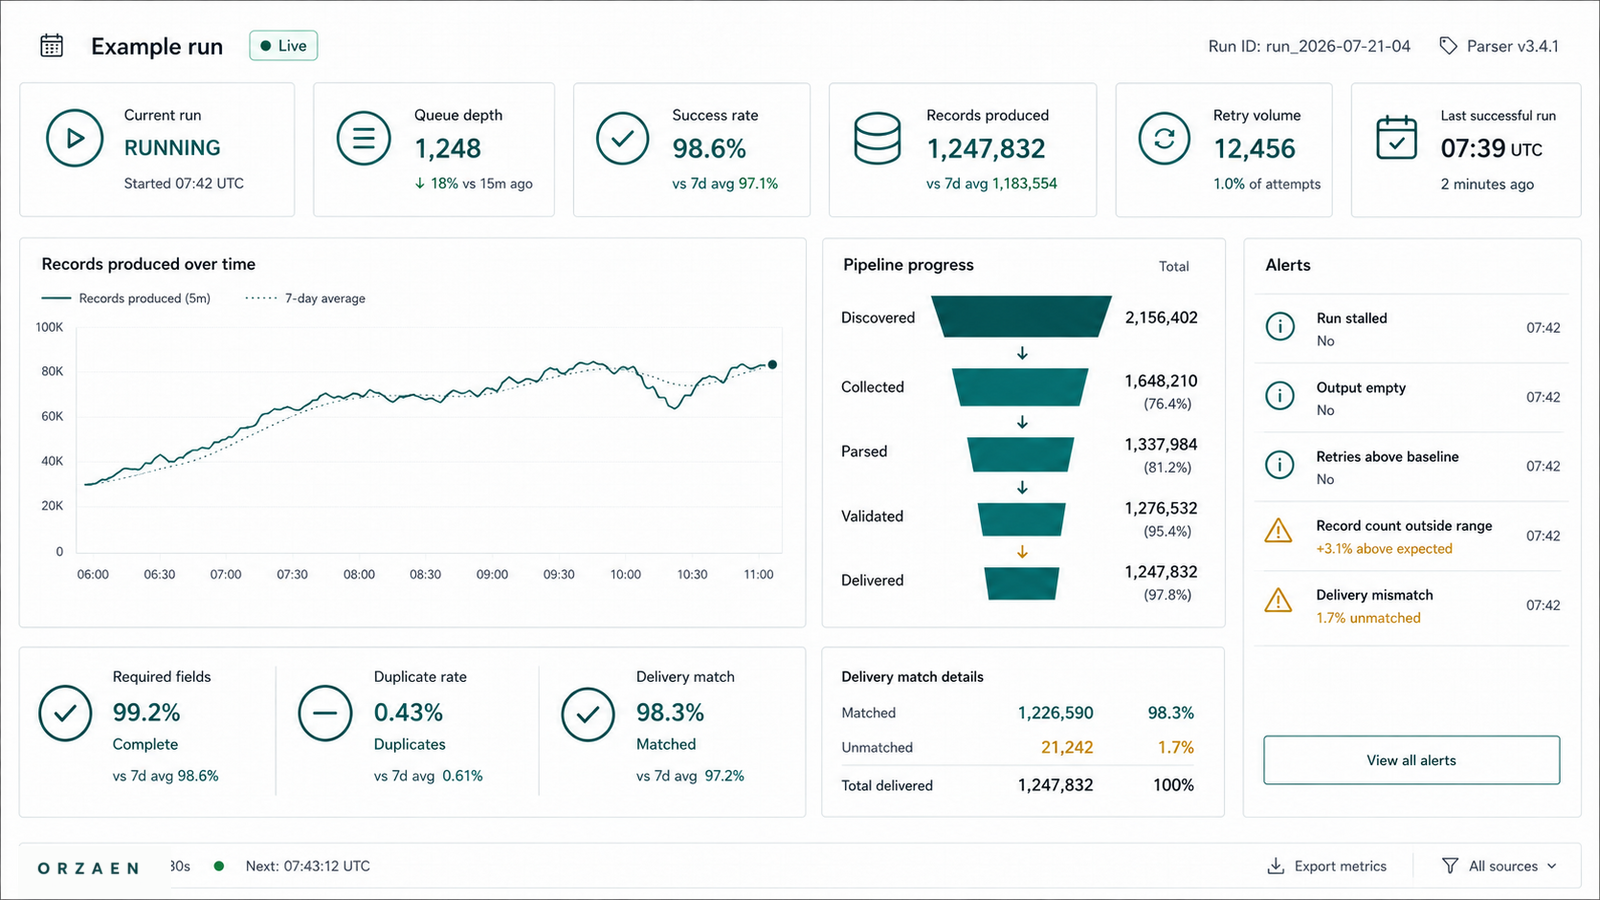The width and height of the screenshot is (1600, 900).
Task: Click the Duplicate rate value 0.43%
Action: [x=408, y=712]
